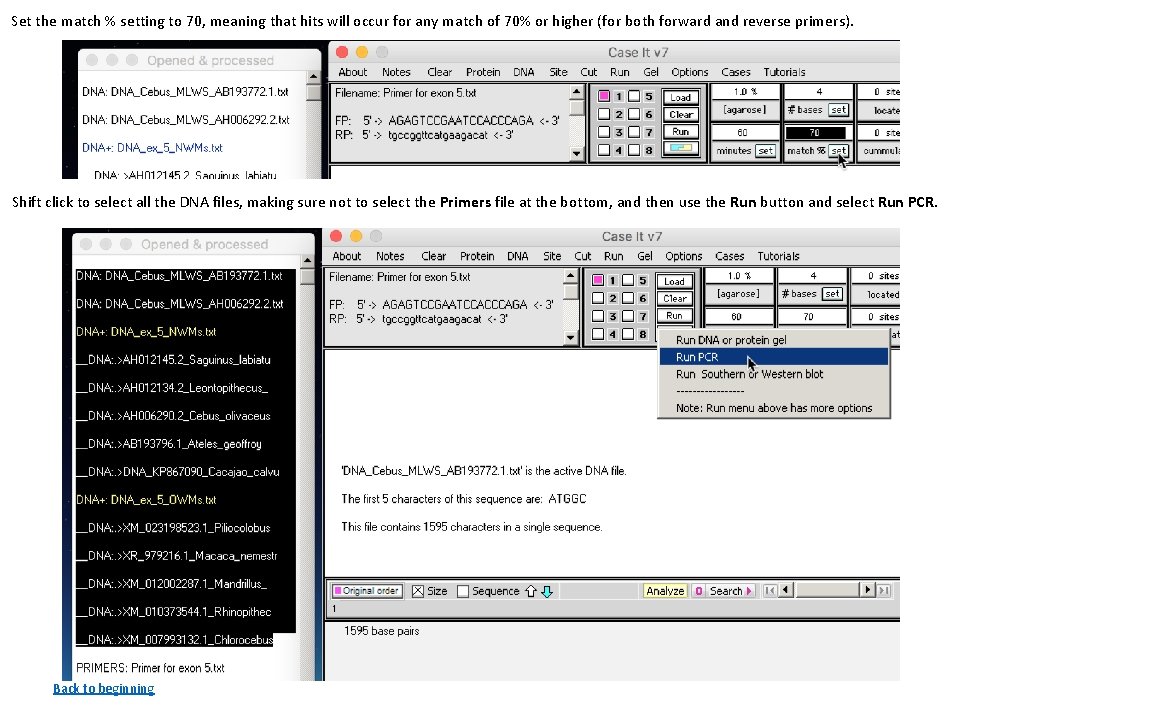Jump to first result using skip-back icon
The image size is (1152, 720).
click(x=769, y=590)
